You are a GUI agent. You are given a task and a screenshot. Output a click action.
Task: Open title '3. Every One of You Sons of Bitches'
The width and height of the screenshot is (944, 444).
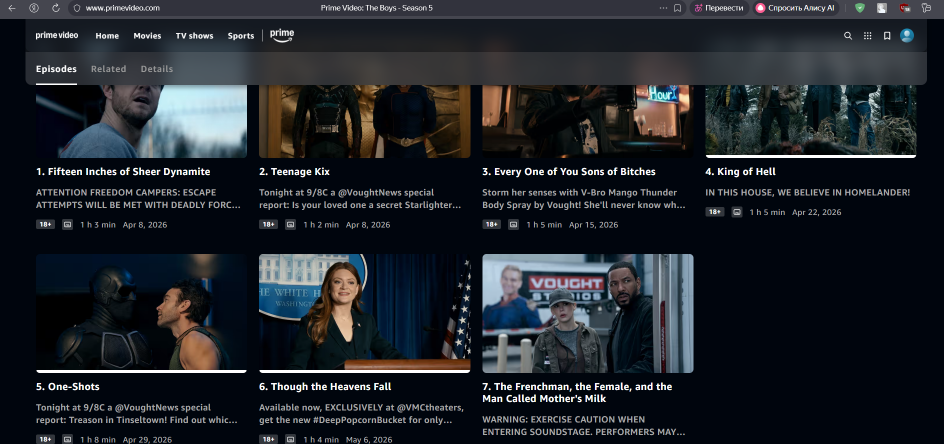click(569, 172)
